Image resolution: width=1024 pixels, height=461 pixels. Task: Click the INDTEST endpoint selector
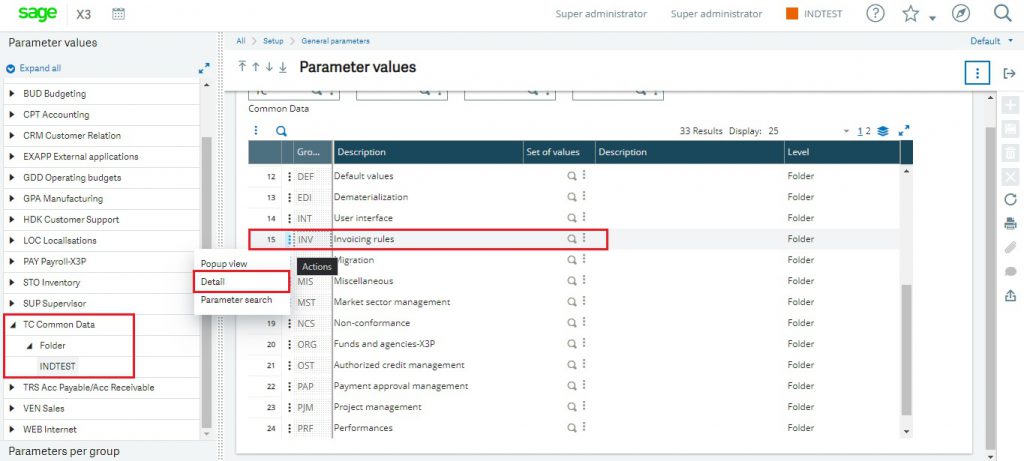pos(814,14)
